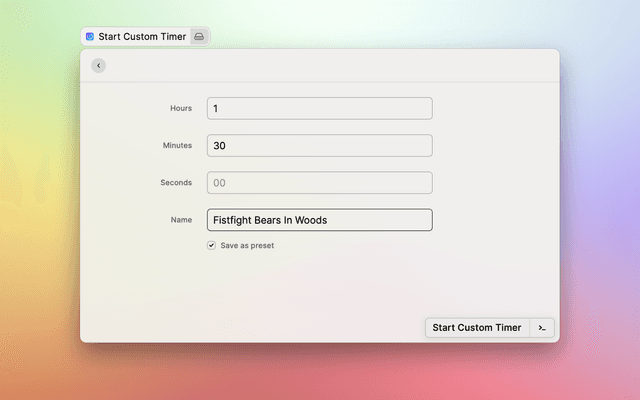Click the blue timer app icon
Screen dimensions: 640x400
90,37
